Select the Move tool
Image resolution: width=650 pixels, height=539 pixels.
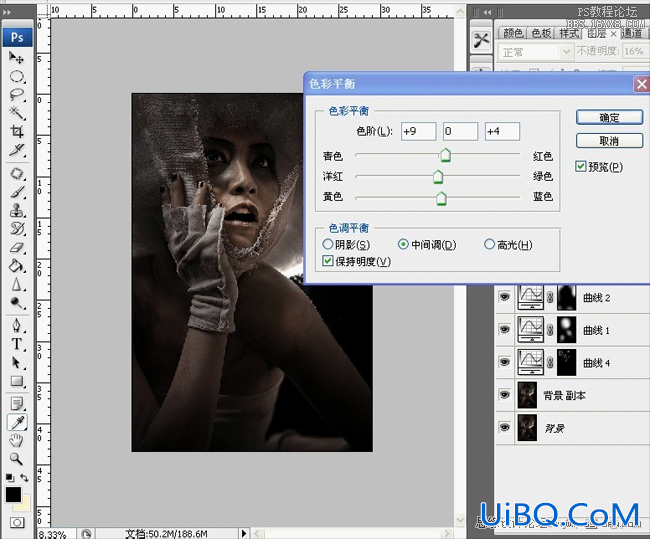pos(17,58)
